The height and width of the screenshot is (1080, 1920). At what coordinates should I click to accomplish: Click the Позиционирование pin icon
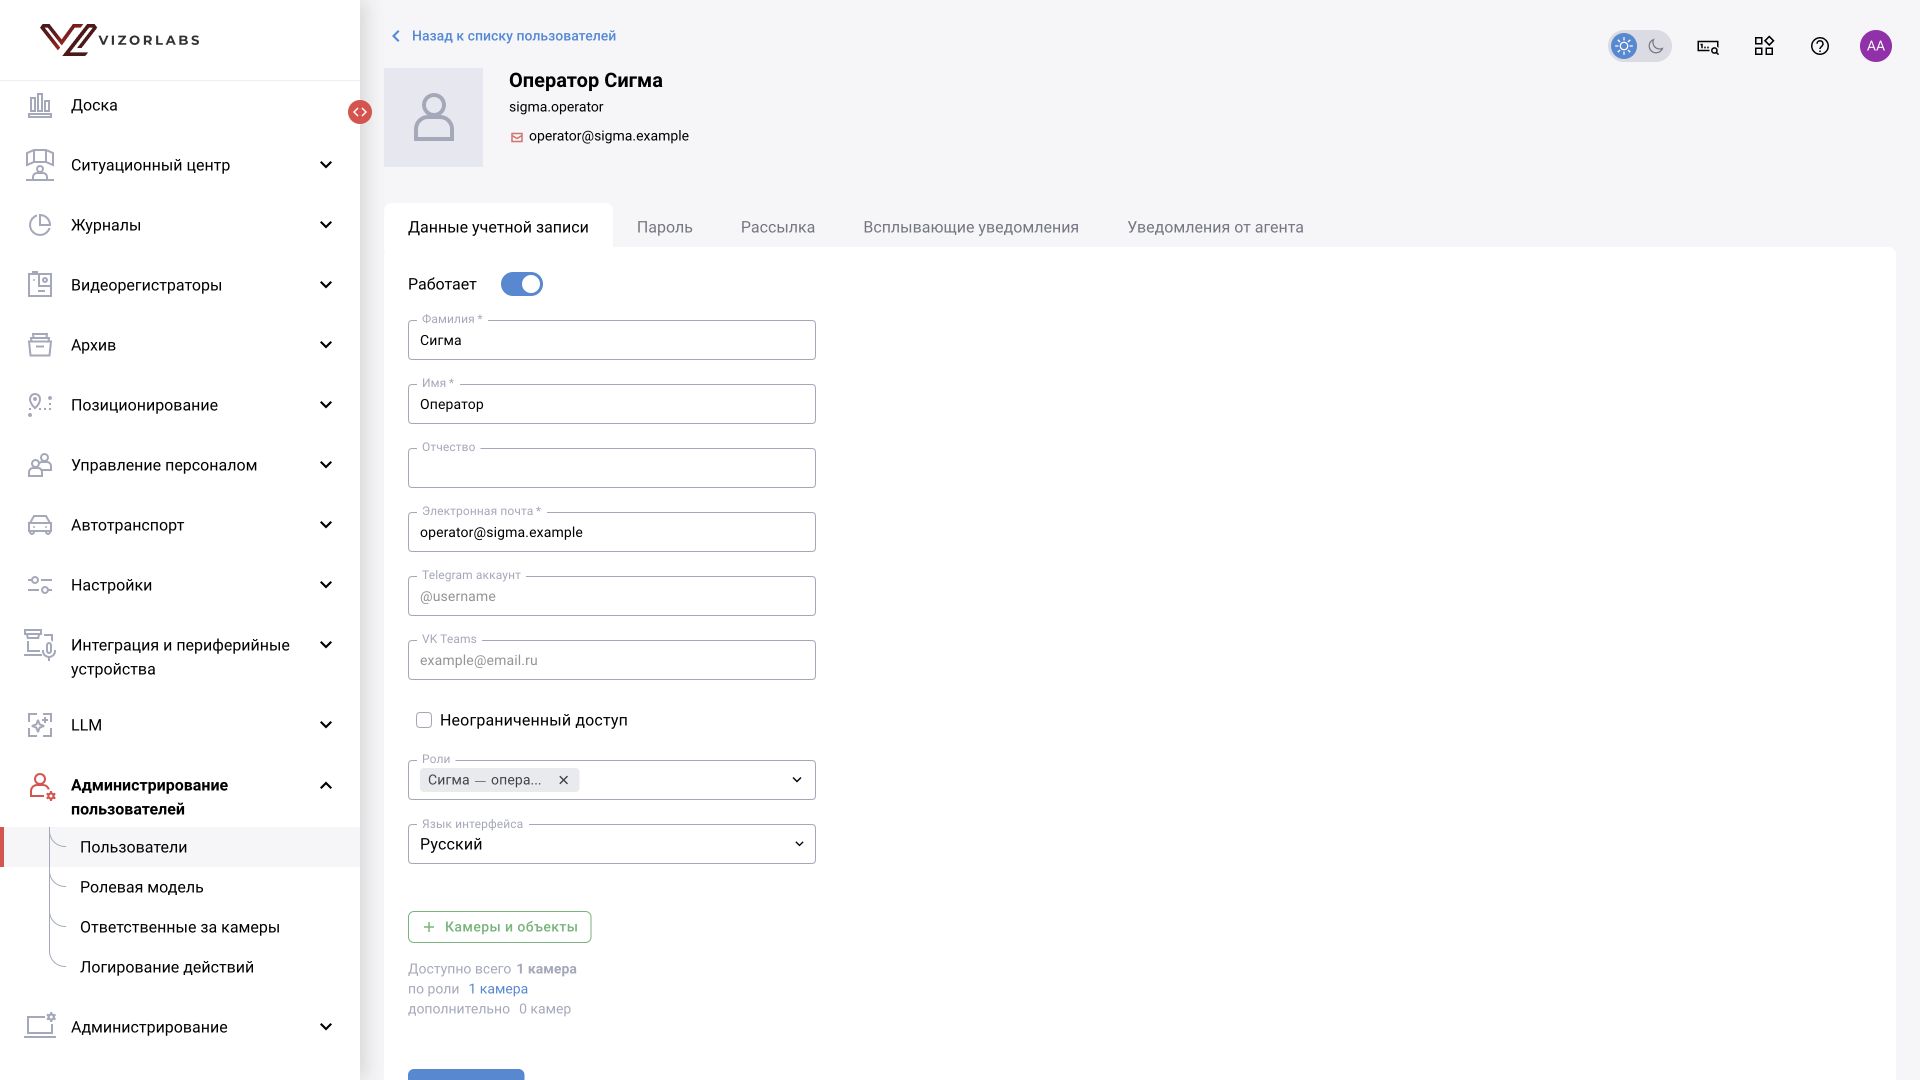pyautogui.click(x=40, y=405)
